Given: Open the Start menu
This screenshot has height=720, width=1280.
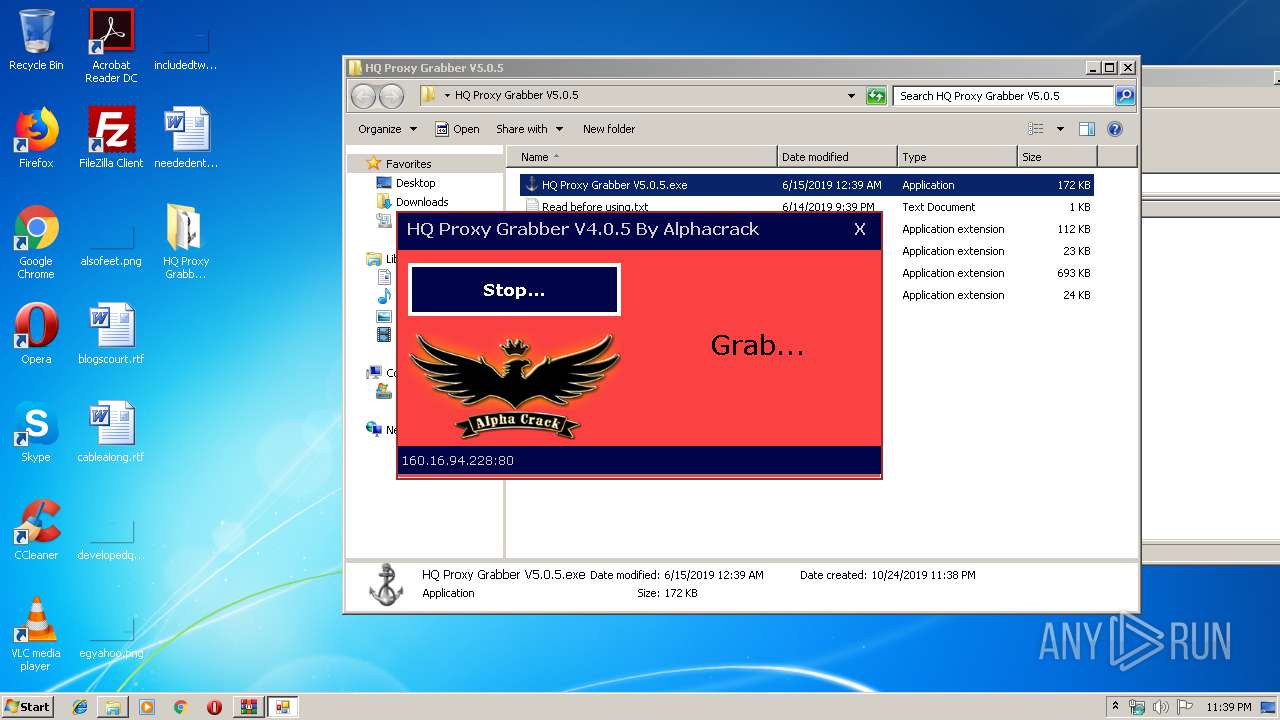Looking at the screenshot, I should (28, 707).
